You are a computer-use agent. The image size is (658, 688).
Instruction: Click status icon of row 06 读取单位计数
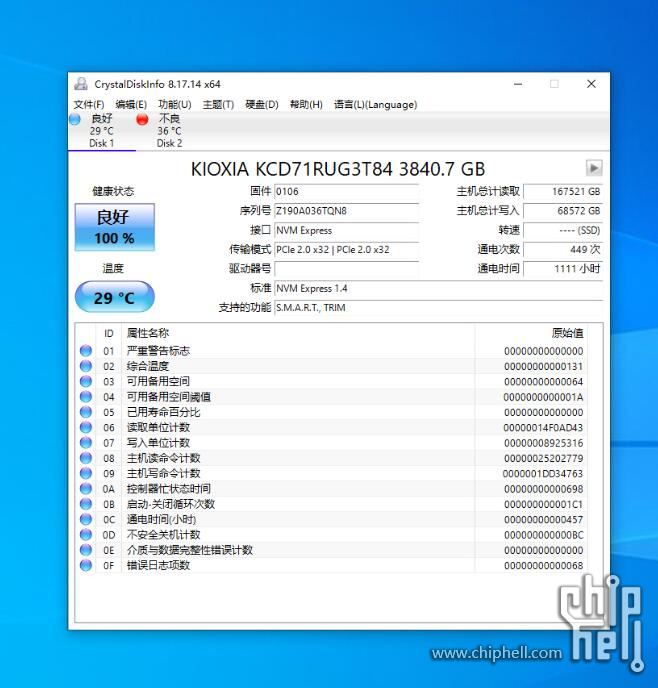coord(86,427)
